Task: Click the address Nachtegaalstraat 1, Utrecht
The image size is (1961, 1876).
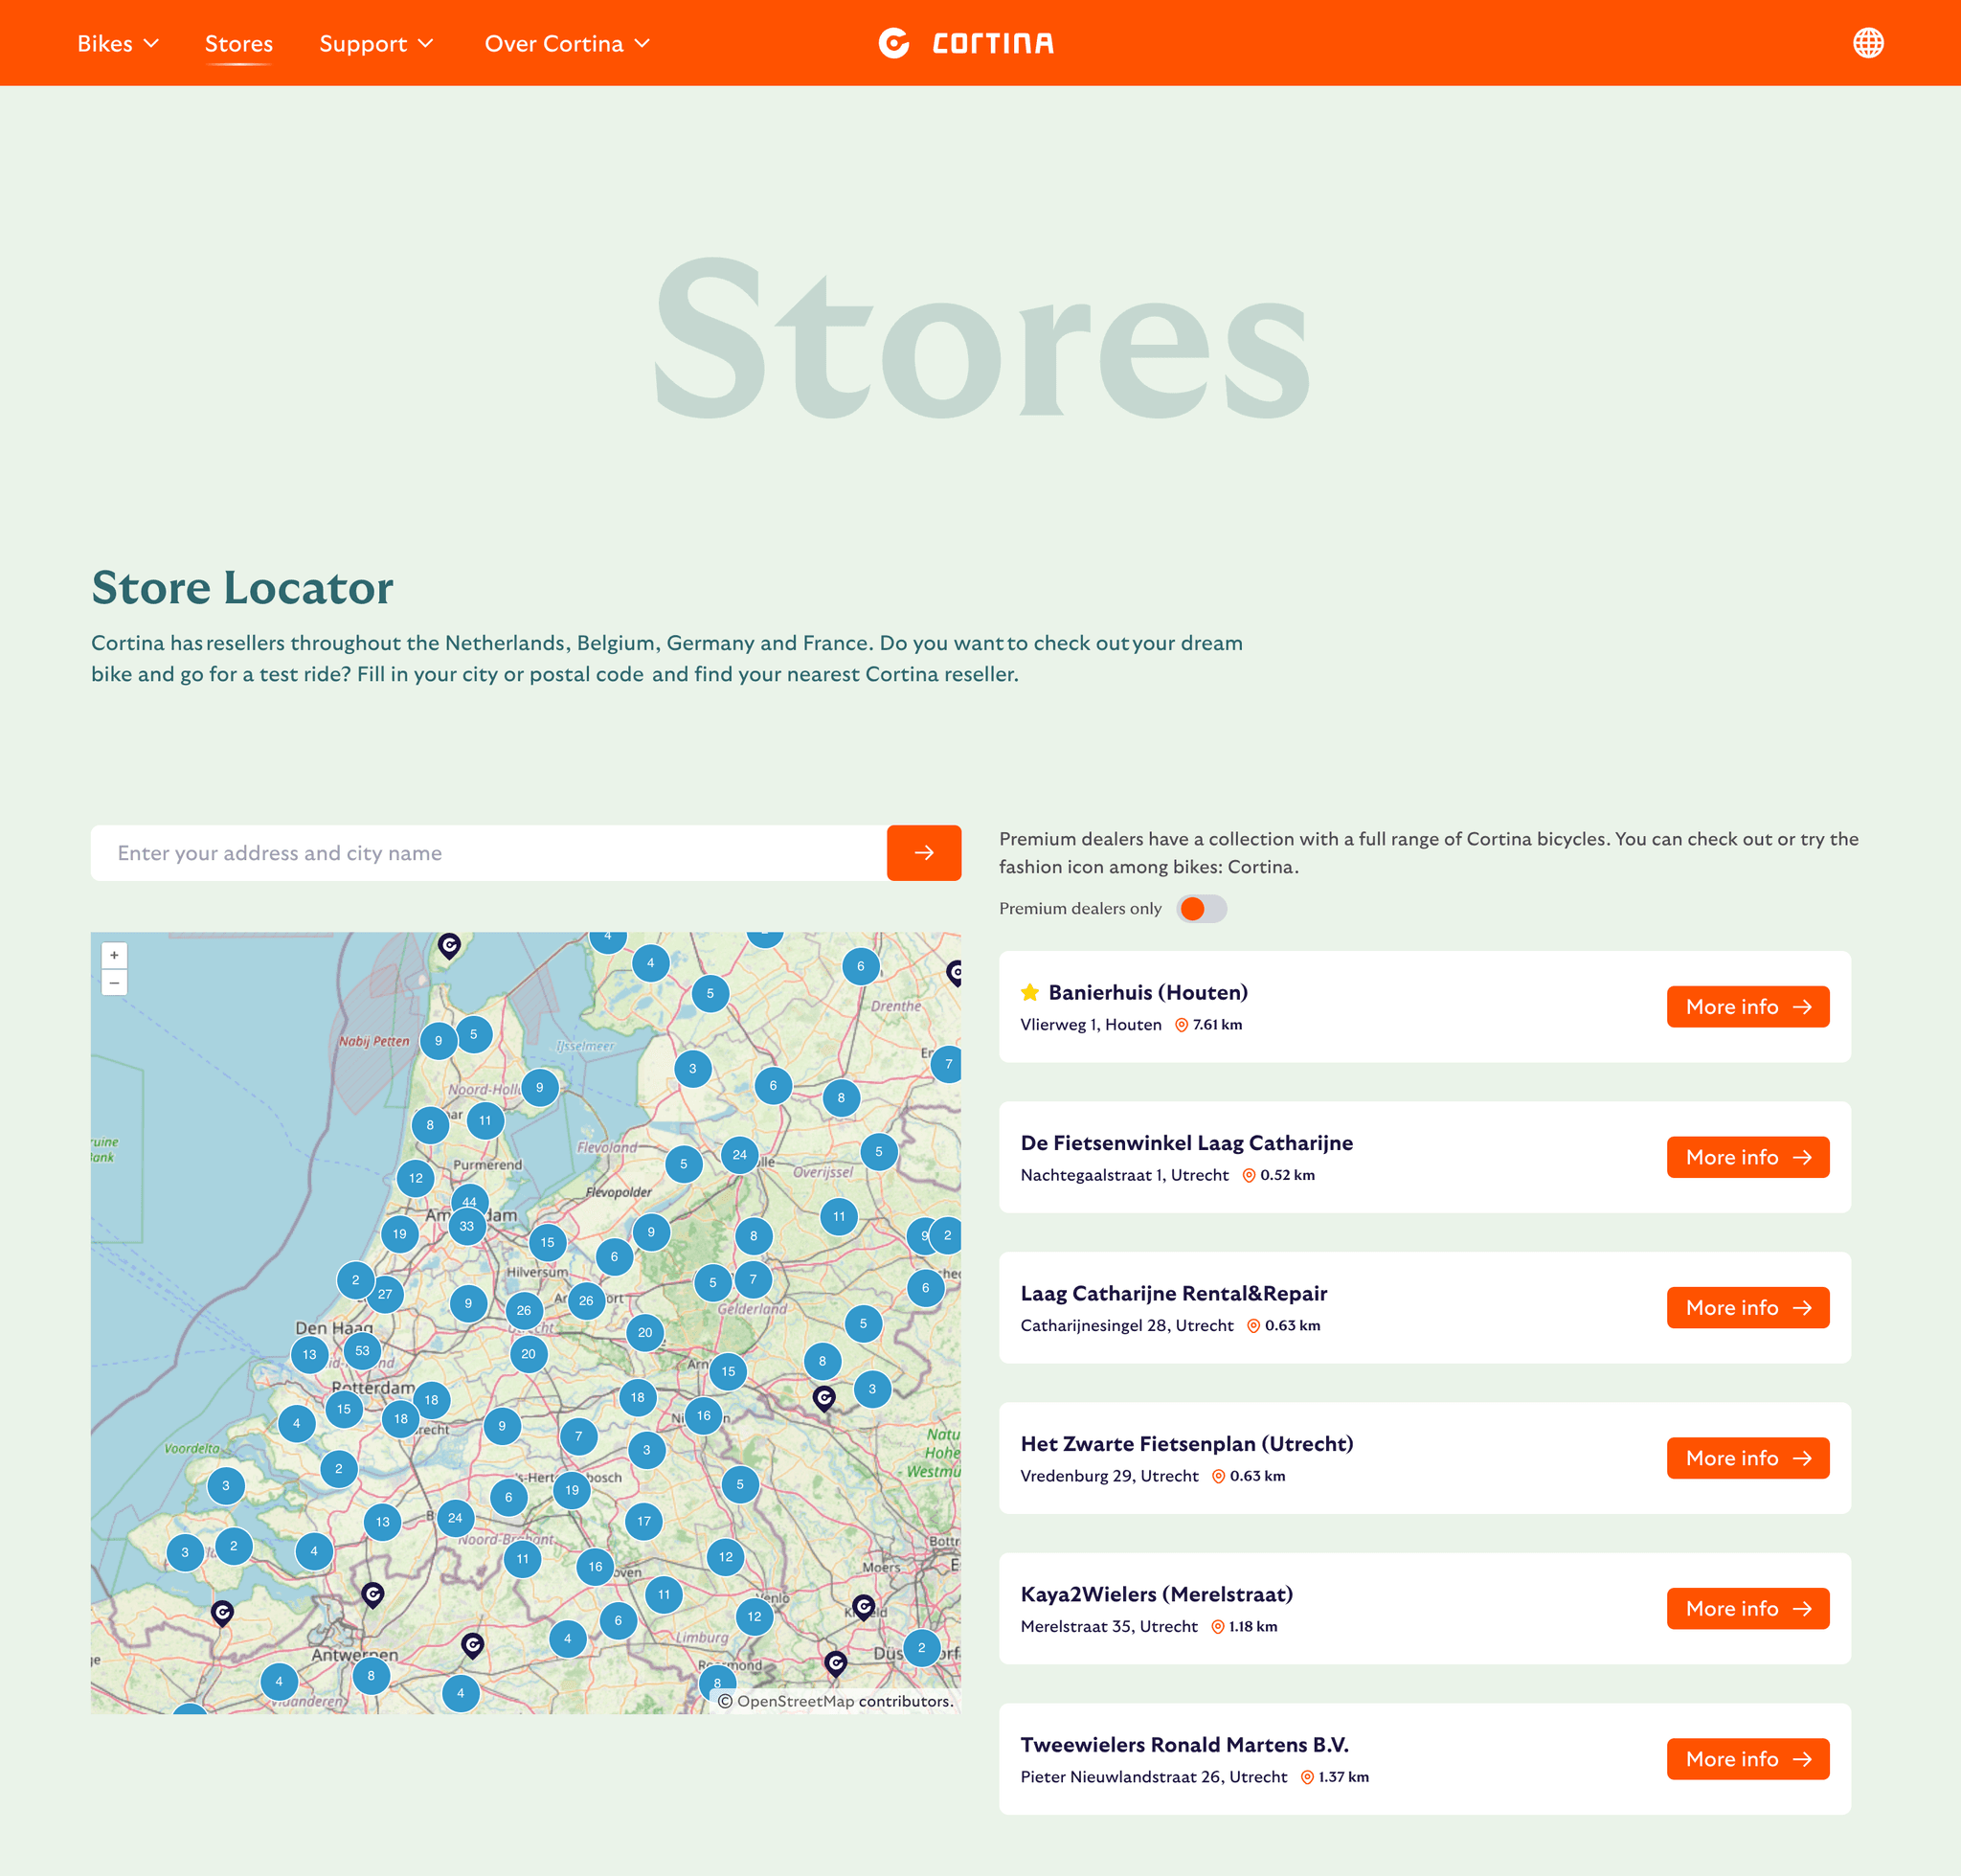Action: pyautogui.click(x=1124, y=1175)
